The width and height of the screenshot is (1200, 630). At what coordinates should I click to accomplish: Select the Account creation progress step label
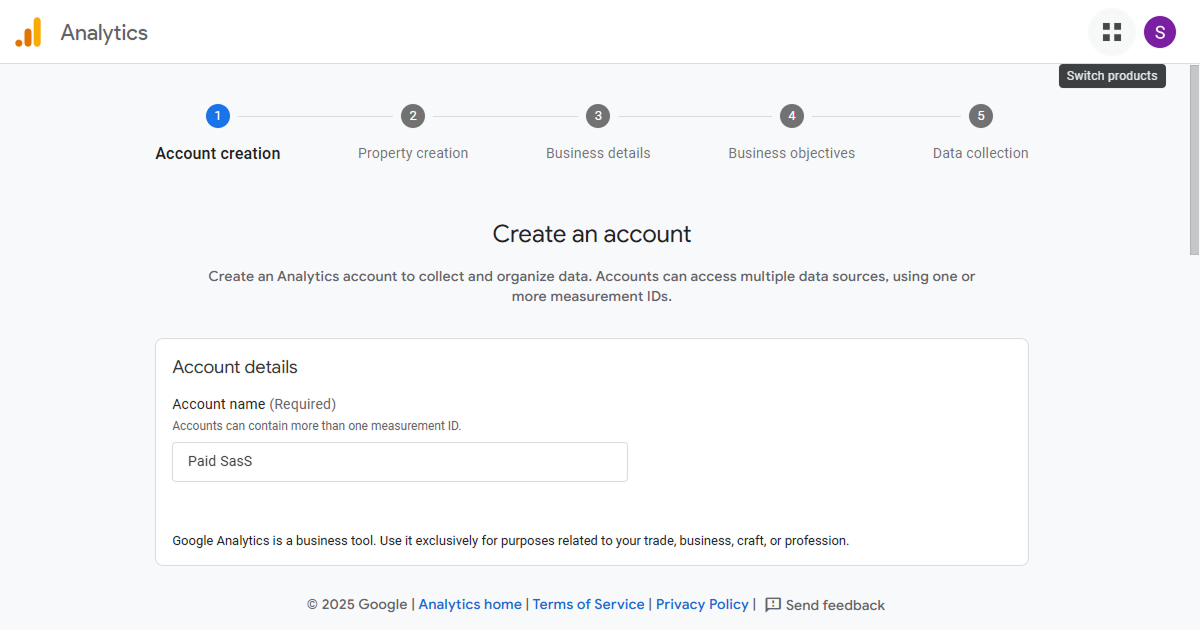point(218,152)
